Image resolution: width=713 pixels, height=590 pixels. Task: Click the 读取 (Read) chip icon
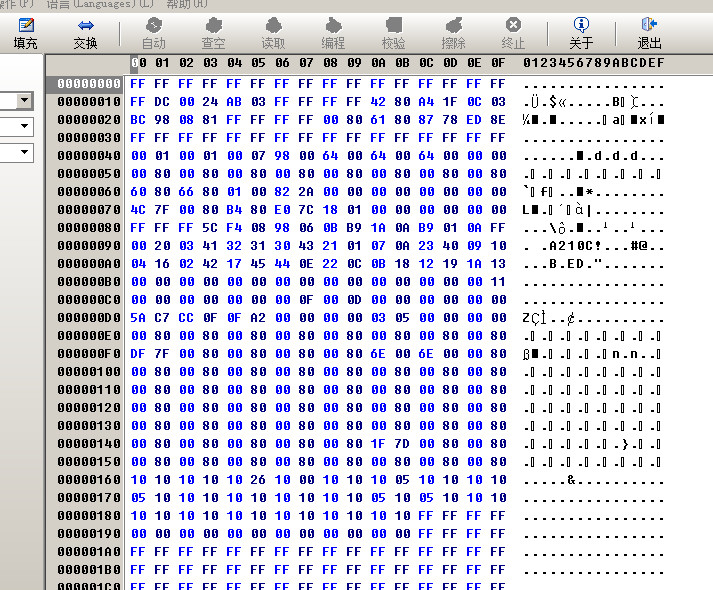tap(273, 32)
